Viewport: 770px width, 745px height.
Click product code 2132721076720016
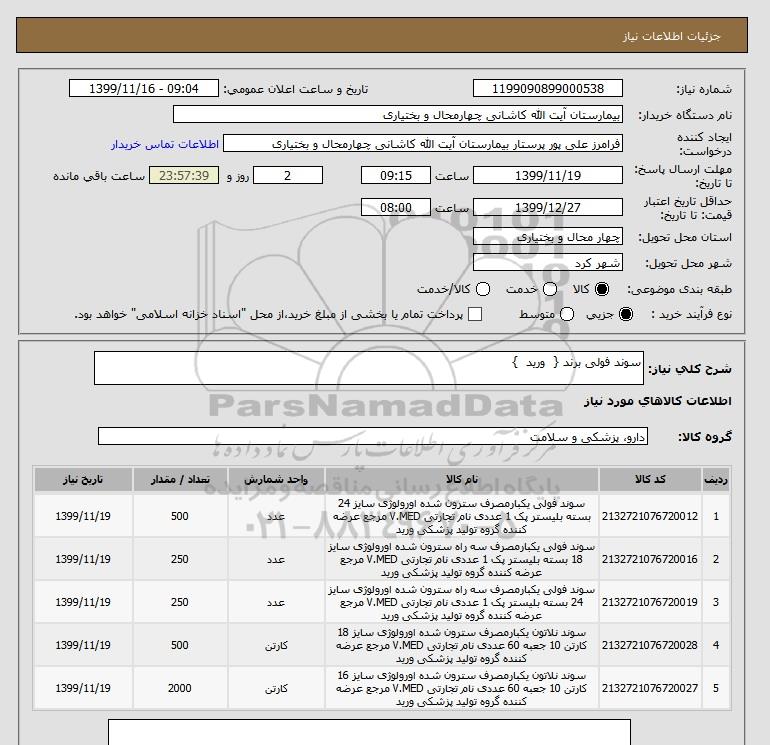(650, 559)
